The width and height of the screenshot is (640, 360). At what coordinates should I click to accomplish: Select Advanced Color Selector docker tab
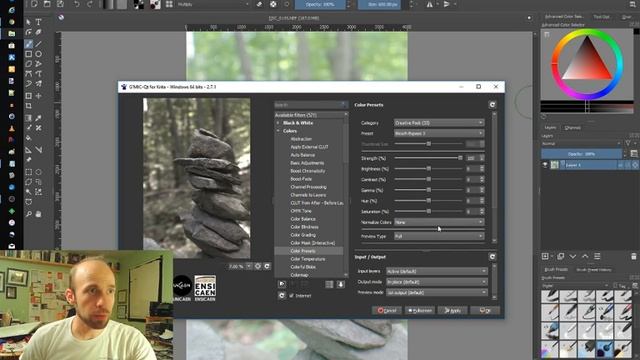coord(564,17)
